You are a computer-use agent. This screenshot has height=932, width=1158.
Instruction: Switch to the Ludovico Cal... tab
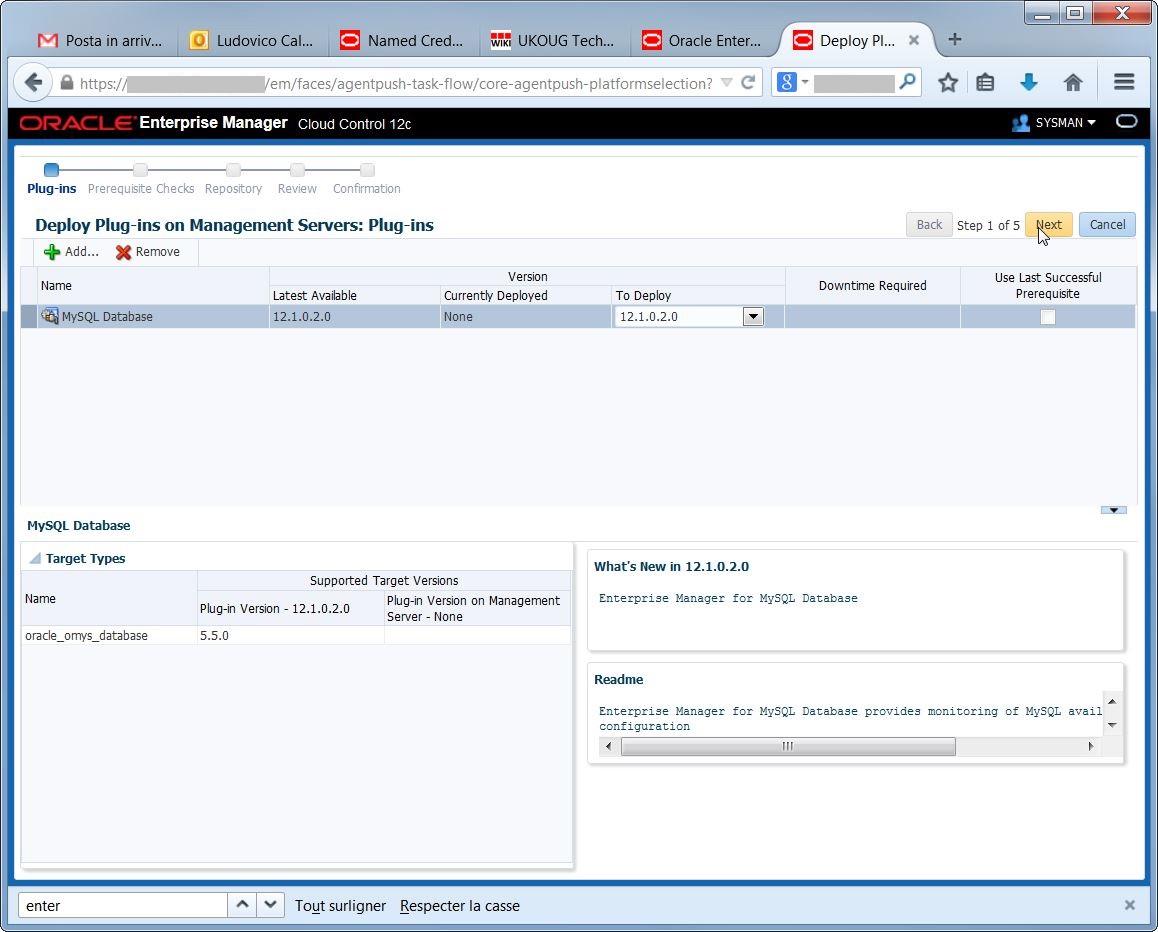(251, 41)
